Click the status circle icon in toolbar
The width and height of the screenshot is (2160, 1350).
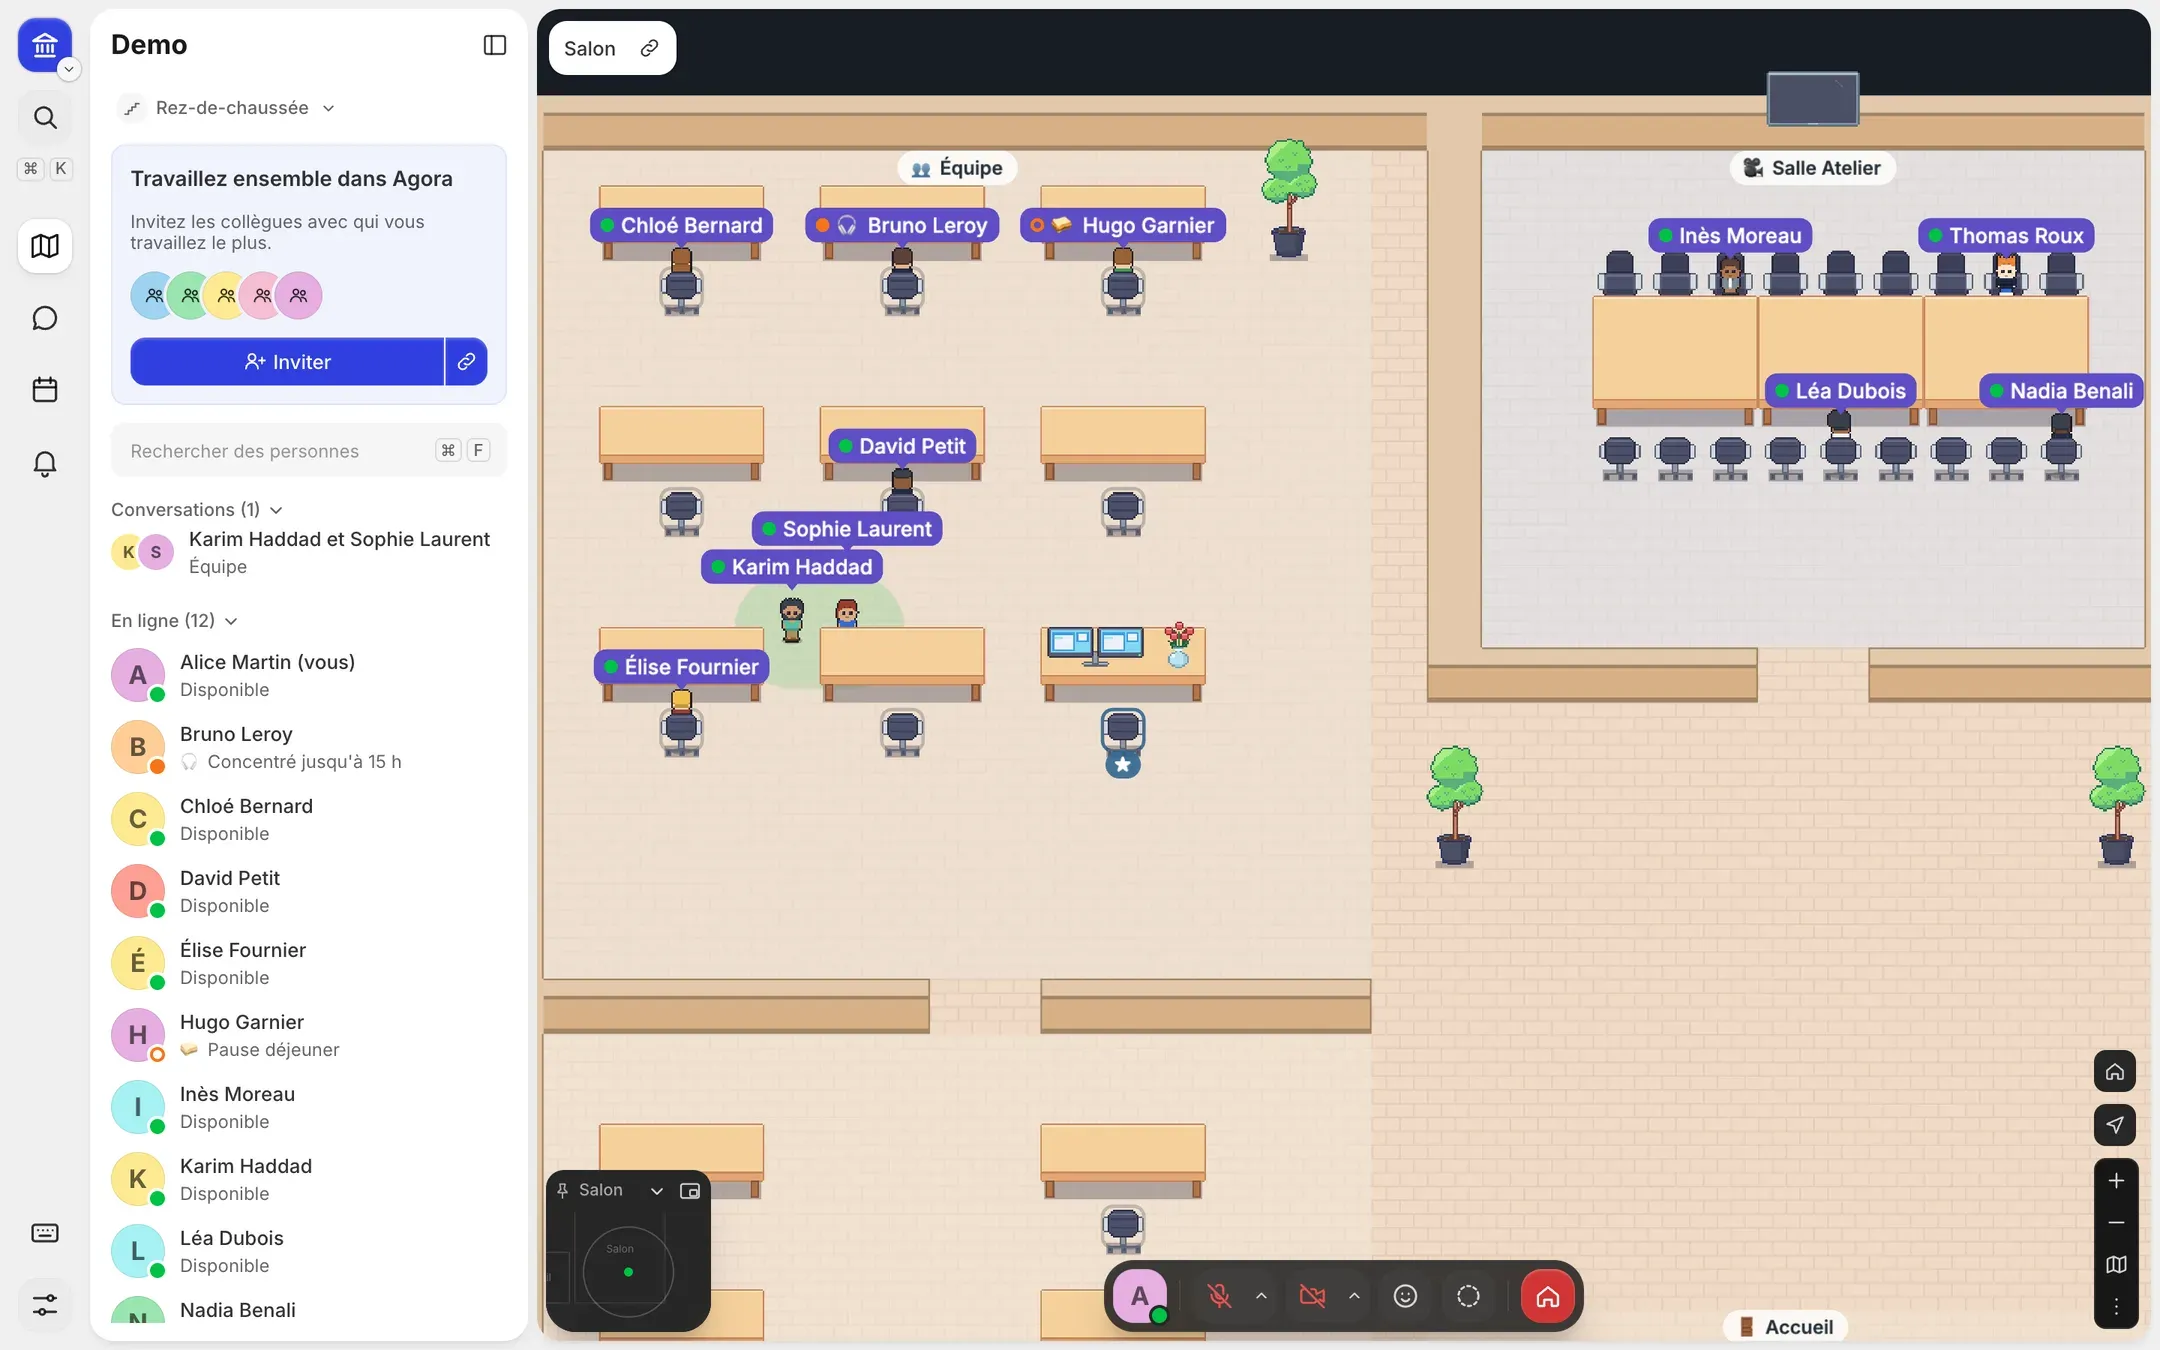pyautogui.click(x=1468, y=1296)
